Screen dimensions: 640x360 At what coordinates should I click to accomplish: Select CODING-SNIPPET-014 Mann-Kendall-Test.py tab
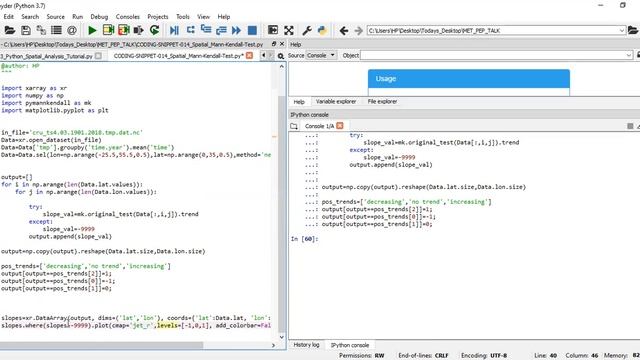179,56
